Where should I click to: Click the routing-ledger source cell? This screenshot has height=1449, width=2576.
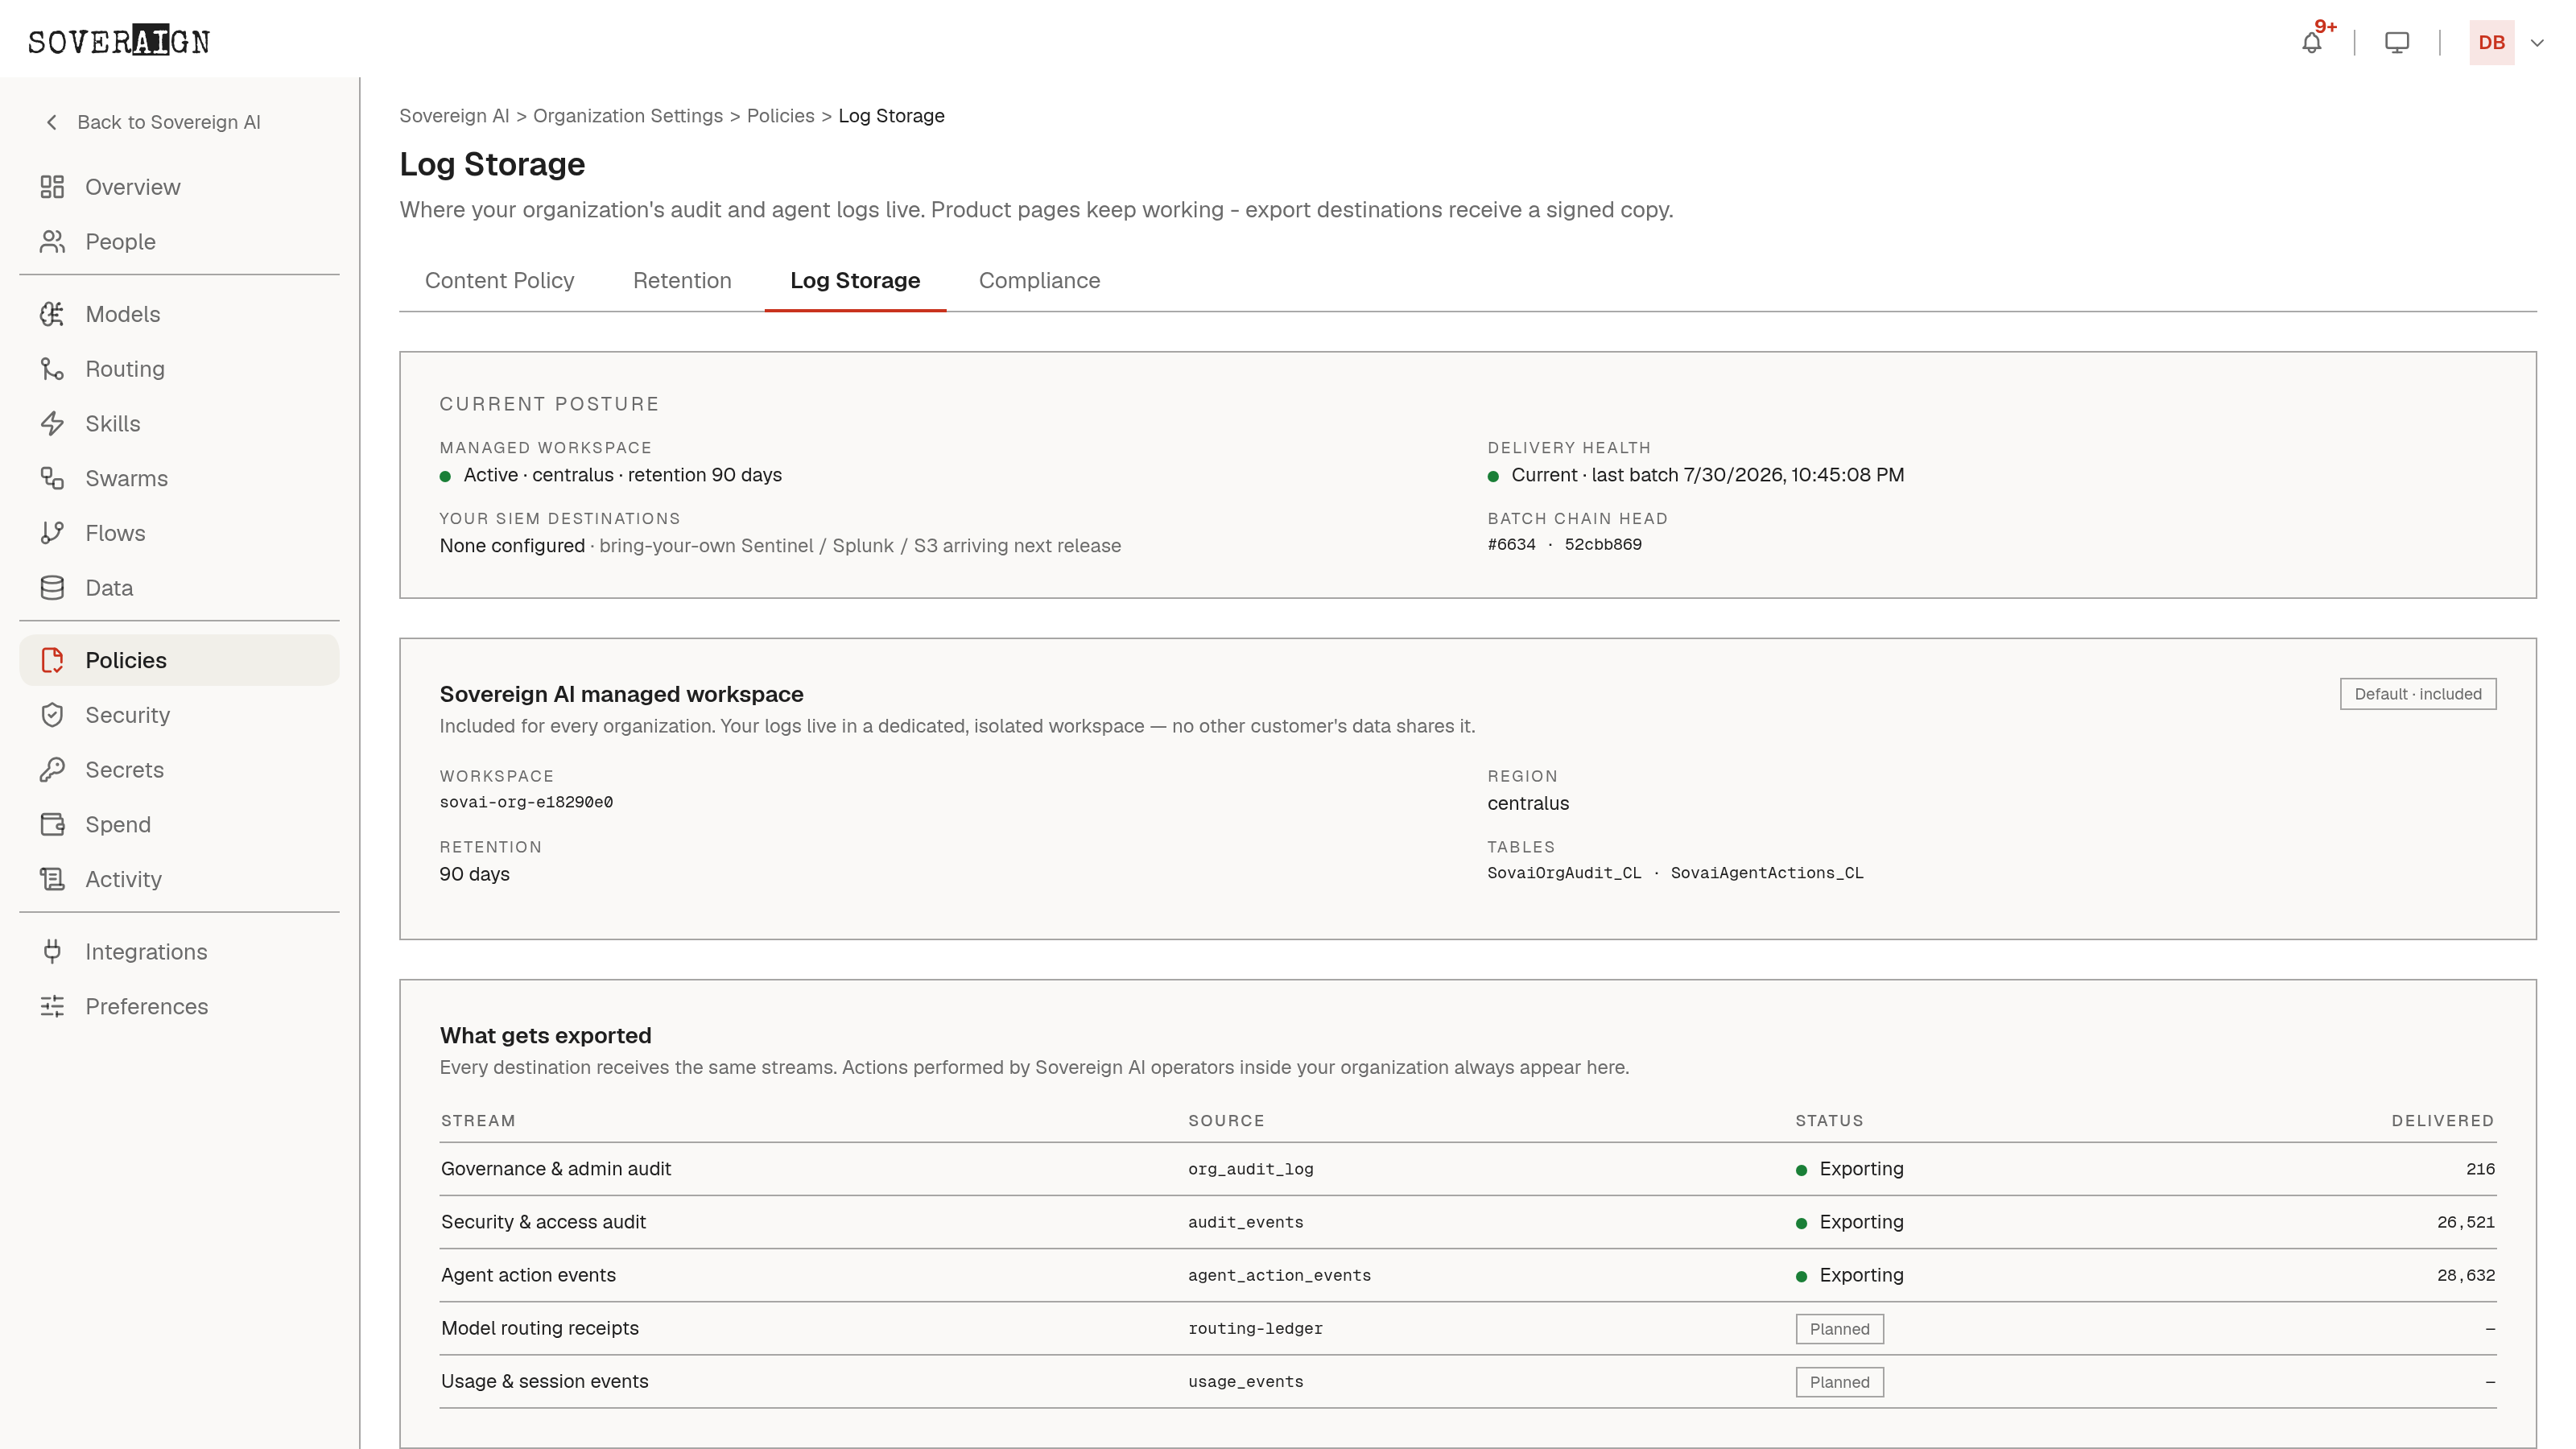pos(1255,1329)
